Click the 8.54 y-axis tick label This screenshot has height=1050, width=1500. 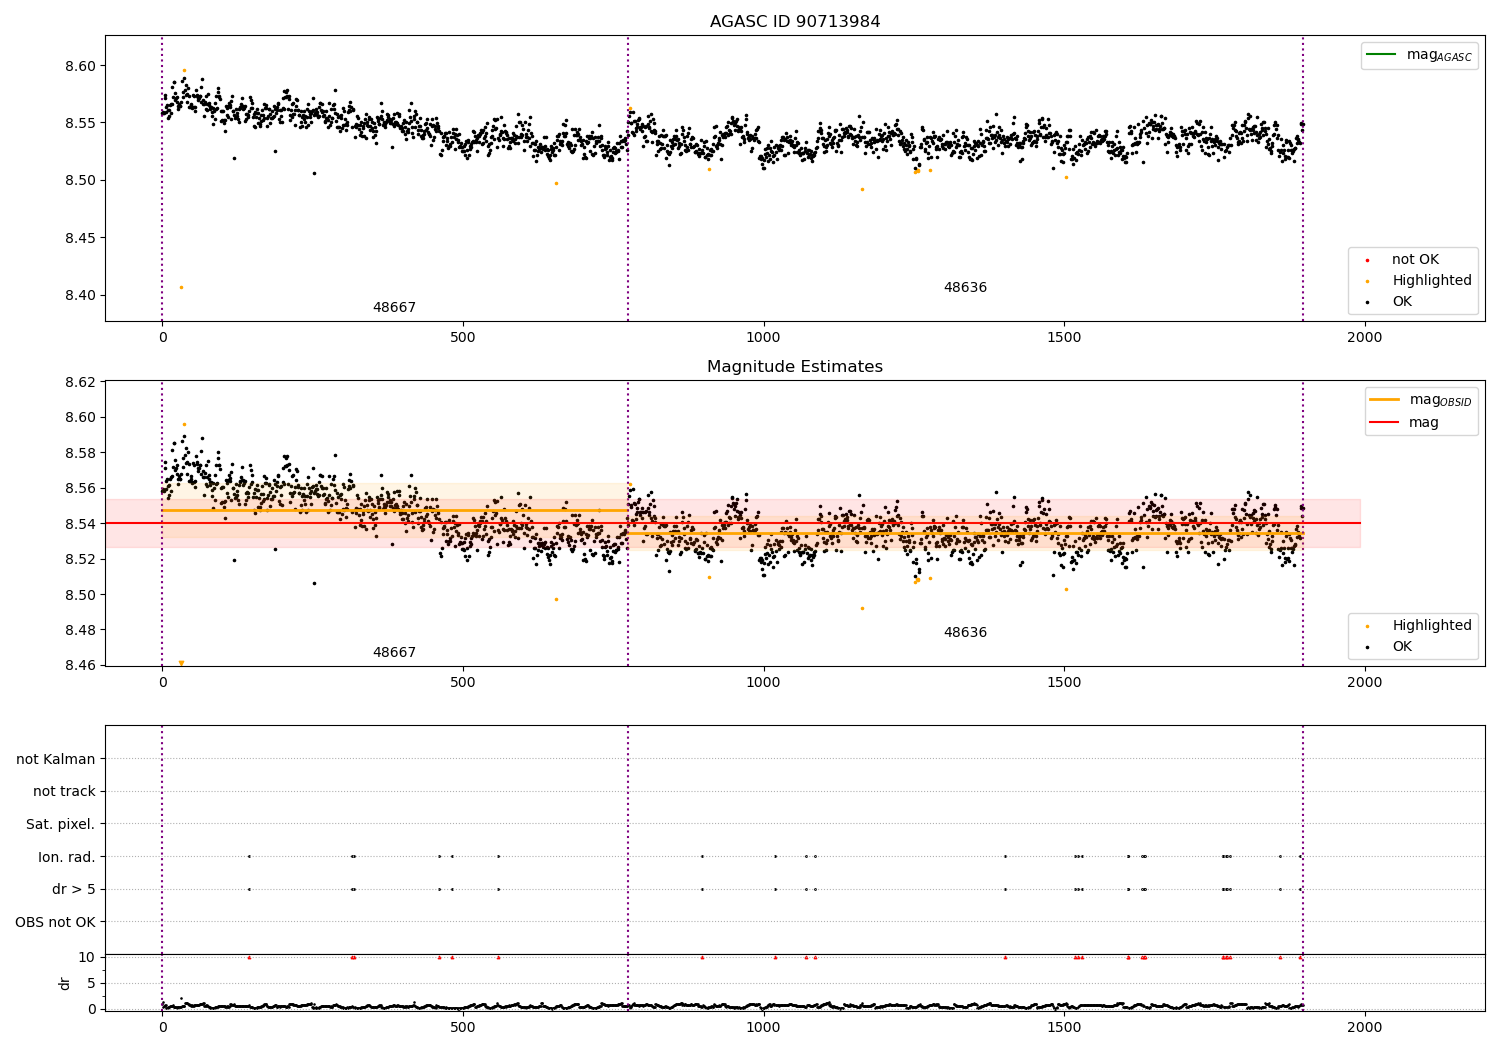tap(79, 524)
